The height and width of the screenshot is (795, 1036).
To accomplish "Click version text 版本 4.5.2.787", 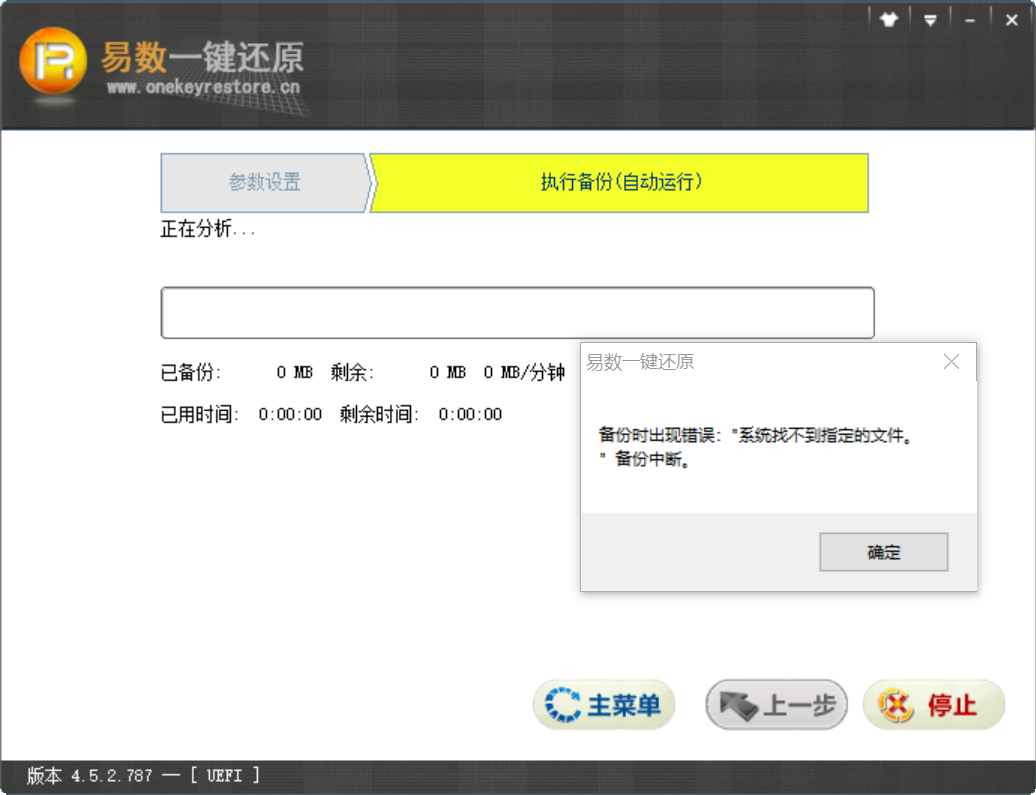I will tap(90, 775).
